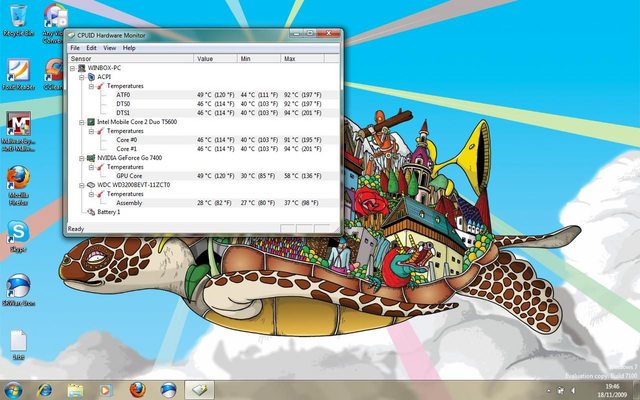
Task: Click the Battery 1 icon
Action: point(91,212)
